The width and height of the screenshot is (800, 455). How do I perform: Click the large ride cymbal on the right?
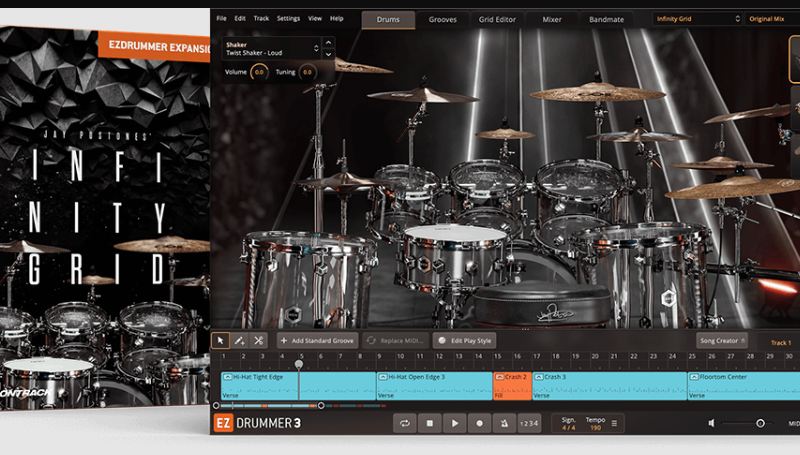coord(735,188)
